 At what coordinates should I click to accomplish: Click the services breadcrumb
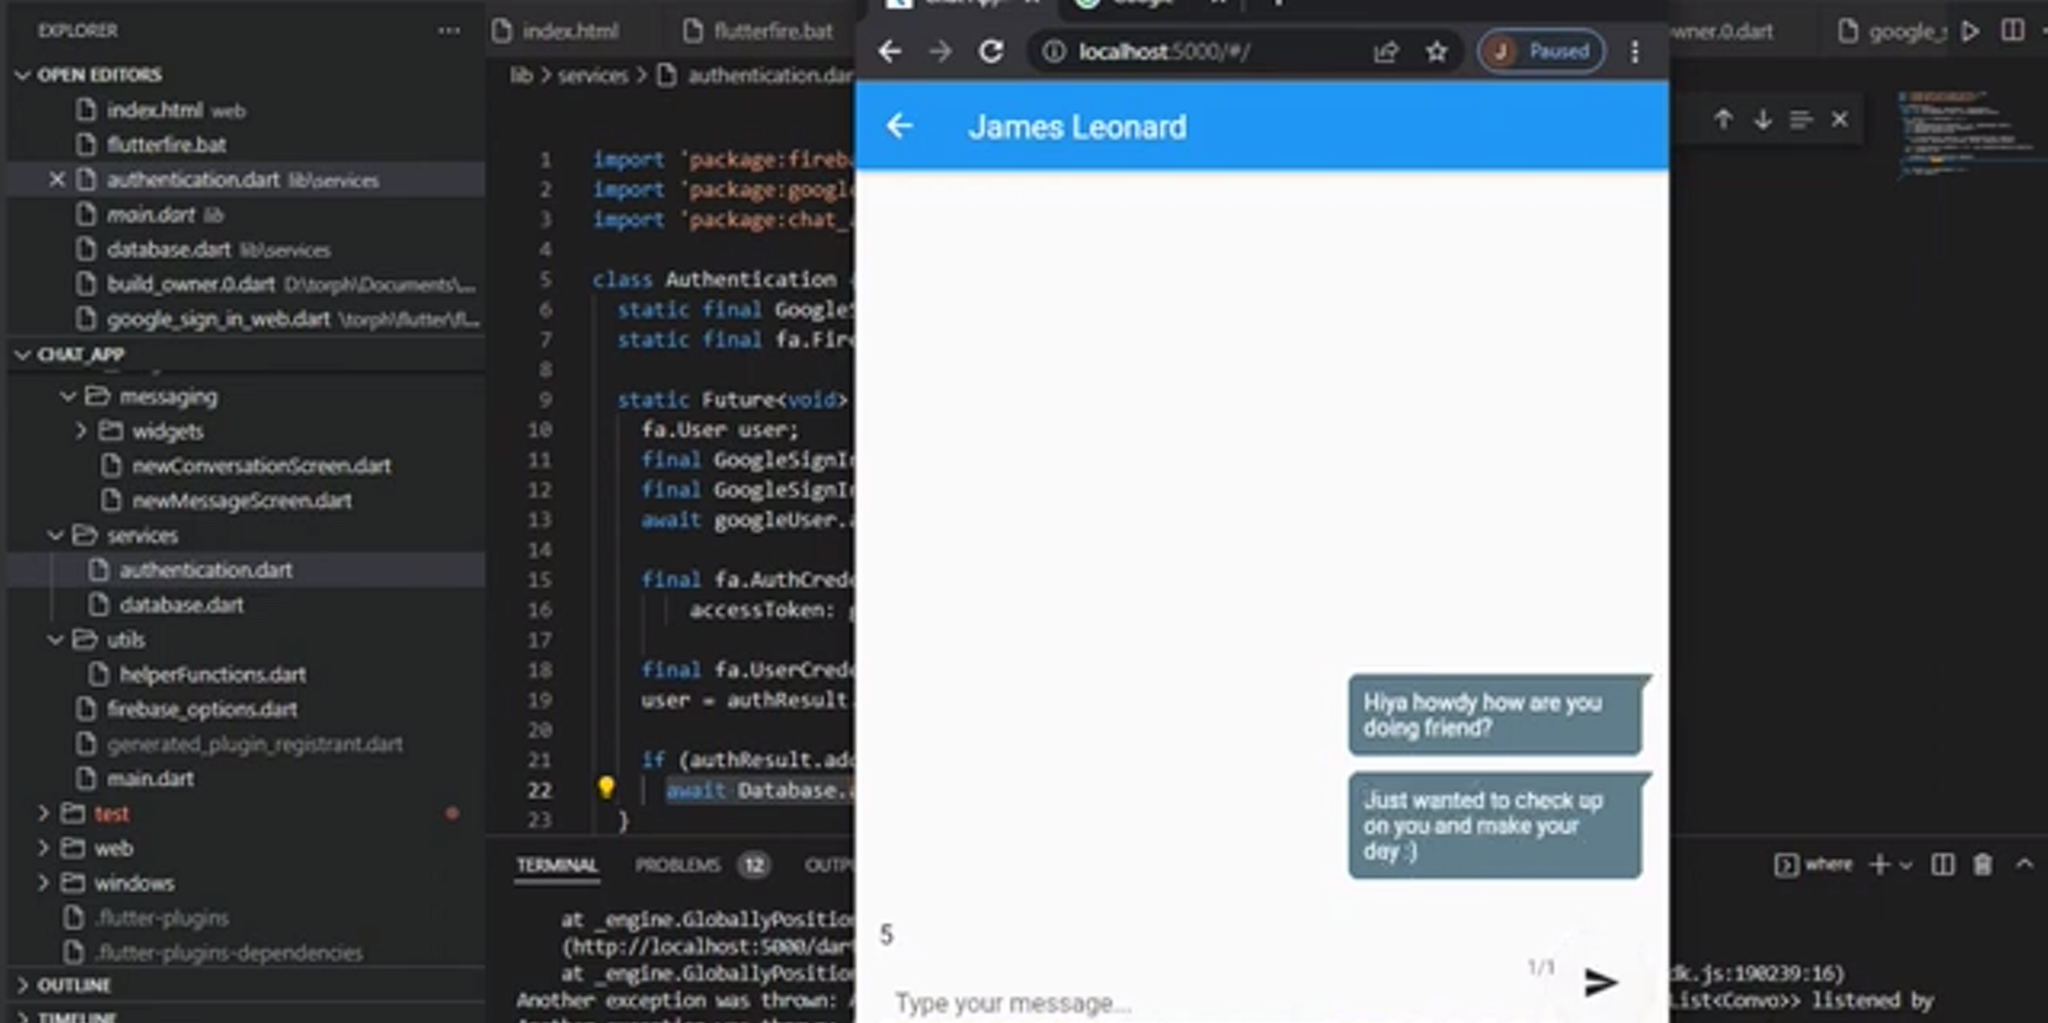click(592, 76)
